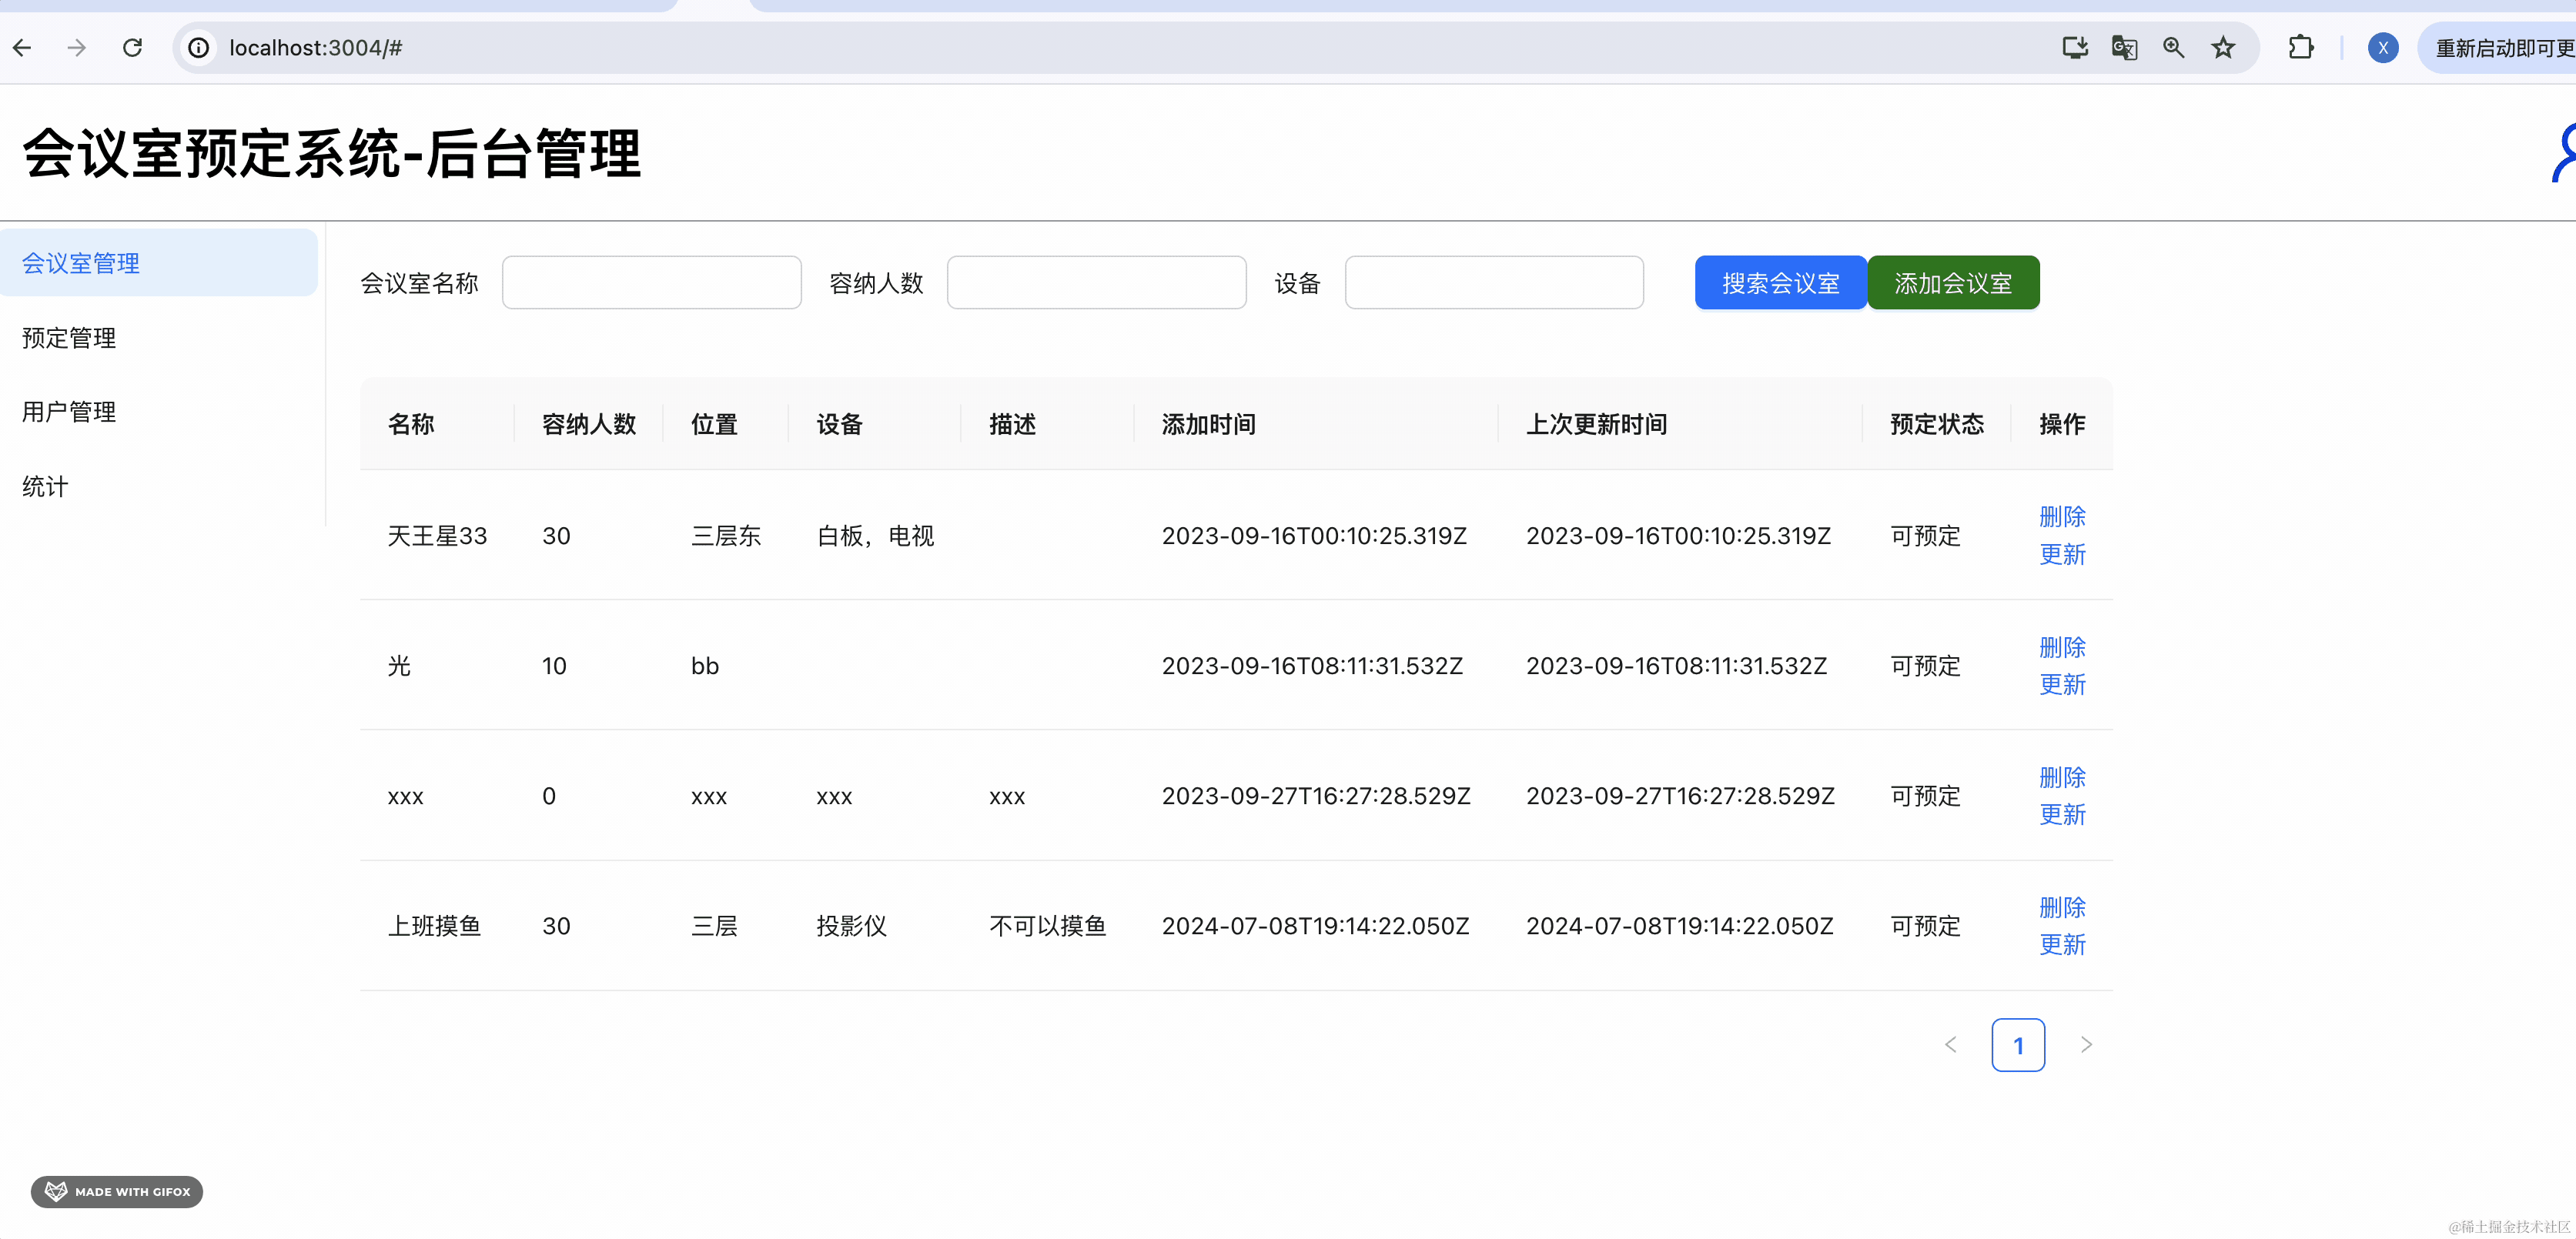Click the browser back arrow icon
Screen dimensions: 2576x1239
pos(22,47)
